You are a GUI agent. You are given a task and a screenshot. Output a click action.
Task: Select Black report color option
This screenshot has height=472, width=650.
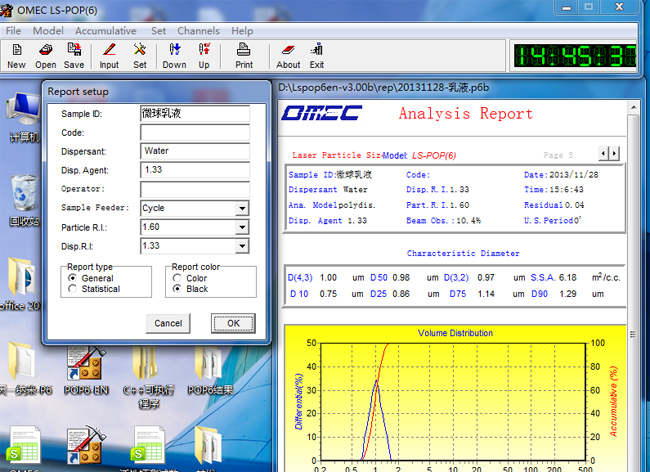[177, 289]
